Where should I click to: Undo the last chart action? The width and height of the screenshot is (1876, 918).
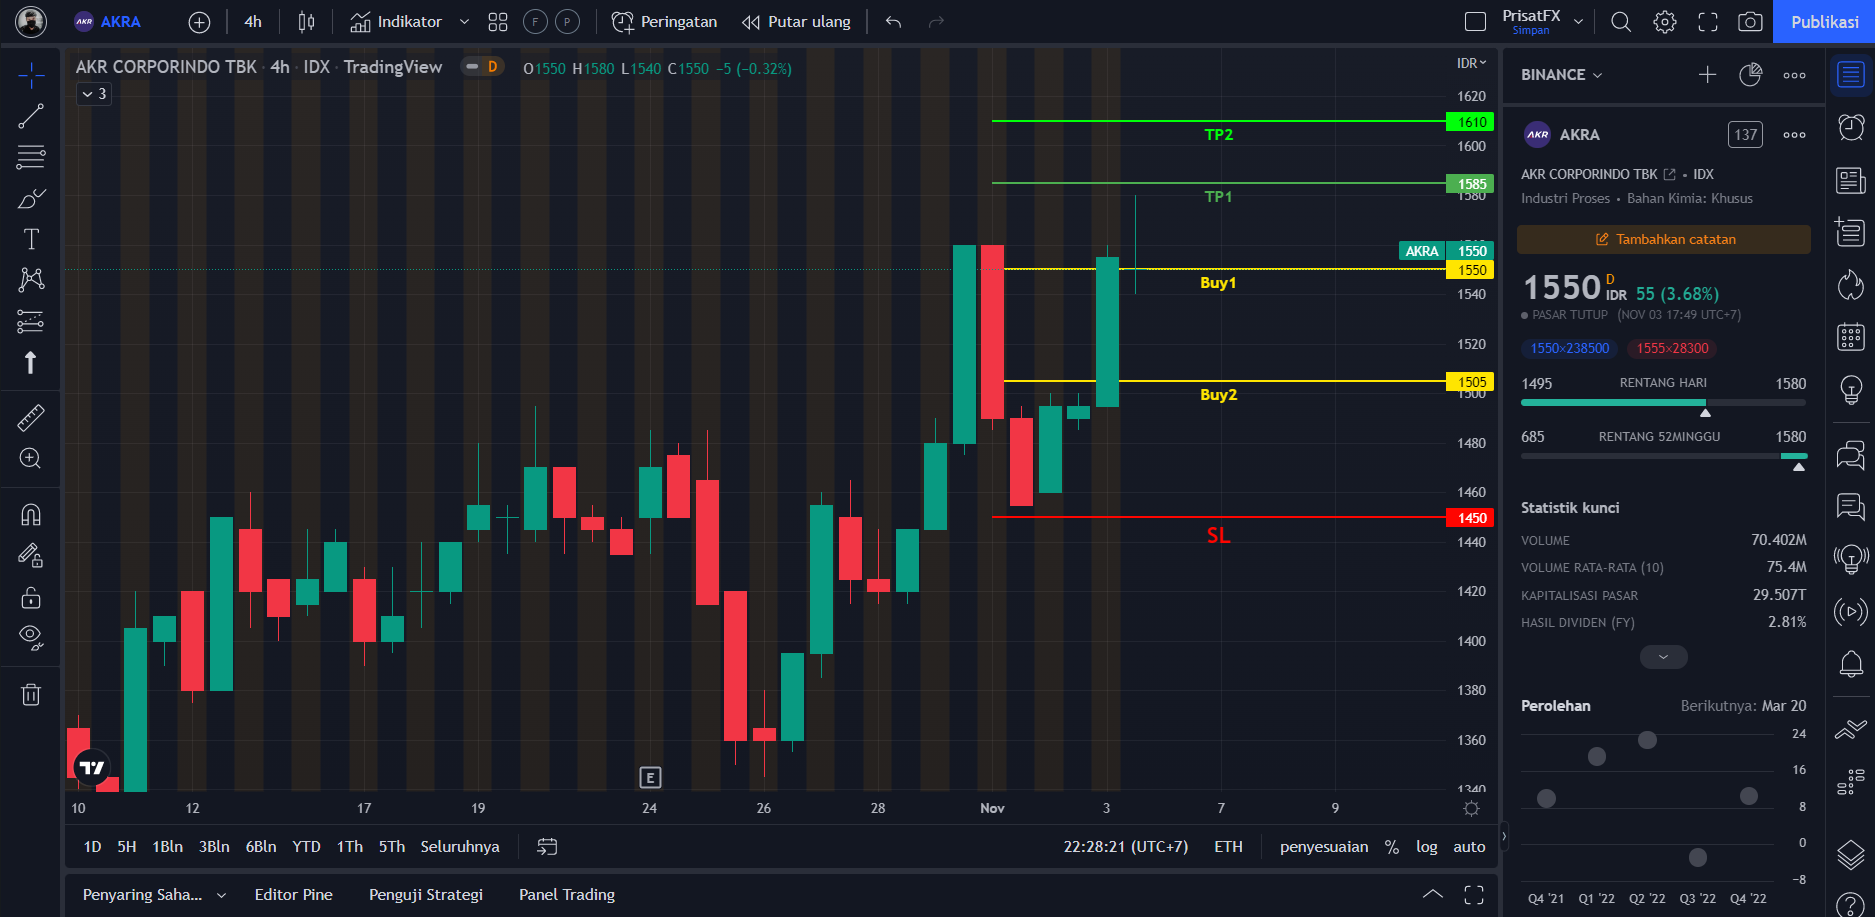pos(894,22)
